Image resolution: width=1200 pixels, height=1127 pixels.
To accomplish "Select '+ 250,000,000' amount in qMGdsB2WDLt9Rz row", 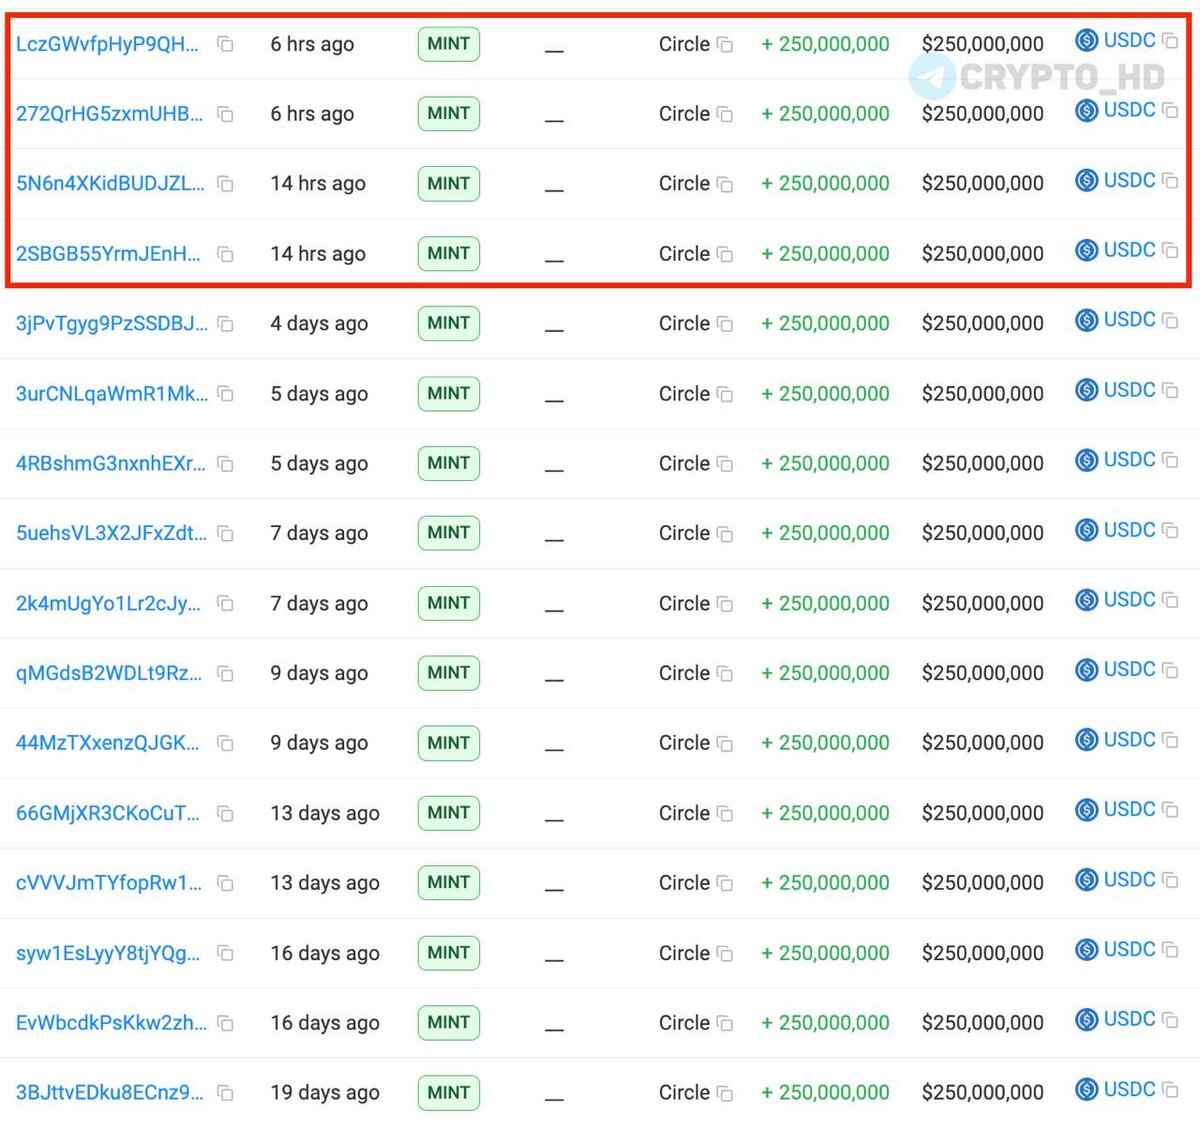I will click(x=825, y=673).
